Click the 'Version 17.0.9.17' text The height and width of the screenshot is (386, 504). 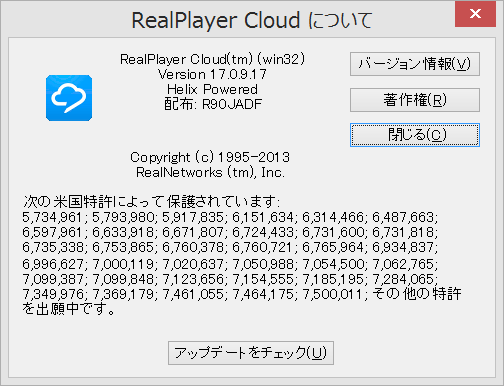tap(212, 74)
